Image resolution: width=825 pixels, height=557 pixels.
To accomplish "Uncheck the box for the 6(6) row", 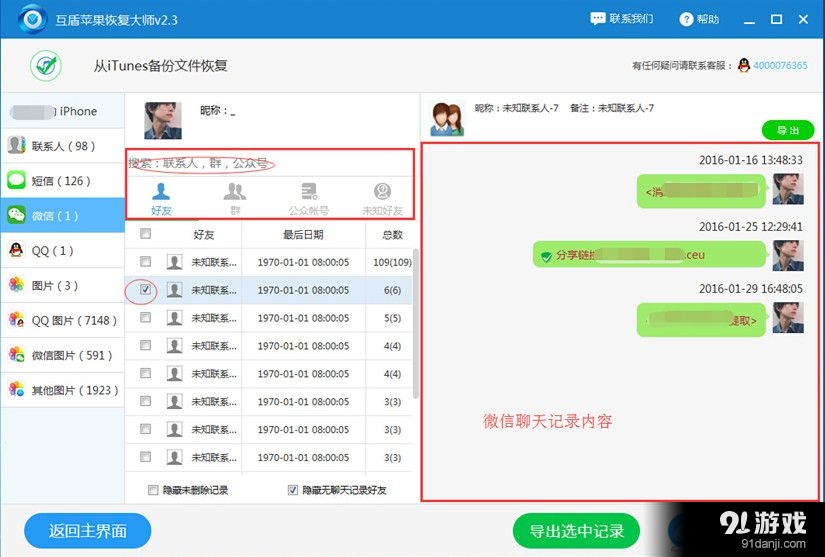I will tap(146, 289).
